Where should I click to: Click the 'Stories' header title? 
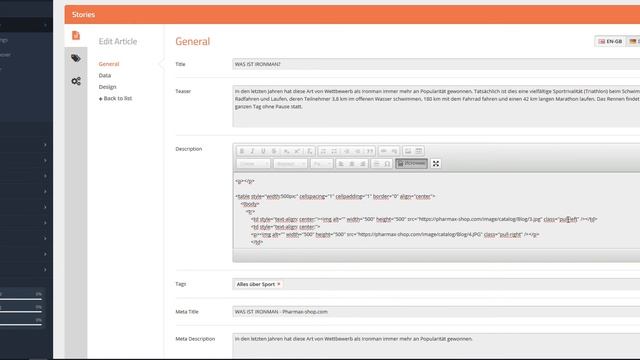83,15
